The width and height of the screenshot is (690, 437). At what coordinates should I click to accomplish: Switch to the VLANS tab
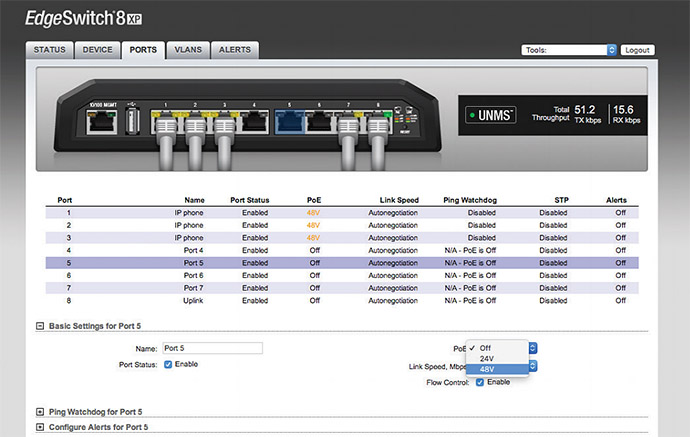[188, 50]
